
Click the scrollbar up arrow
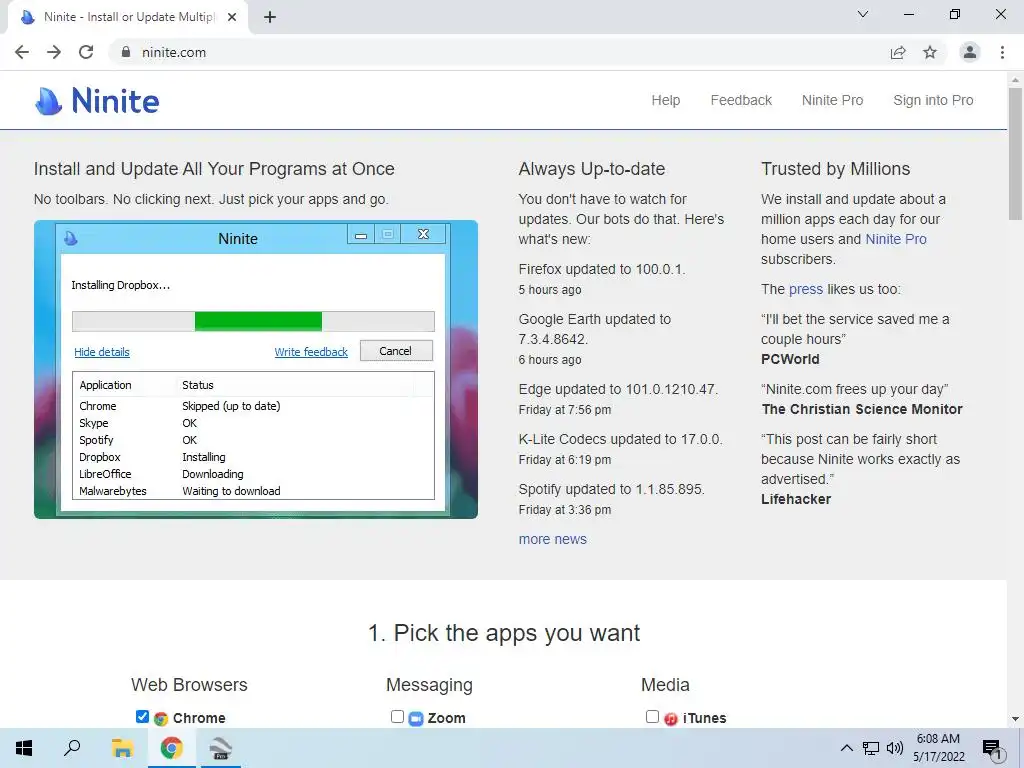point(1015,80)
